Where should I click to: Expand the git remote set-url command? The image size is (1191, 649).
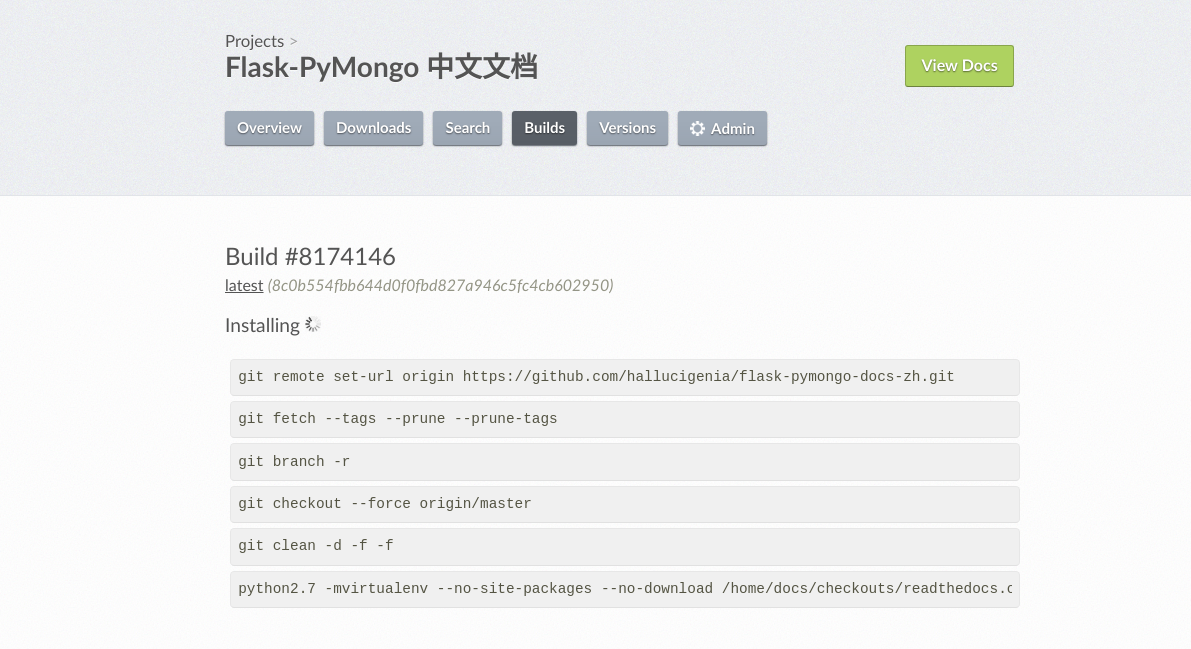click(x=624, y=377)
